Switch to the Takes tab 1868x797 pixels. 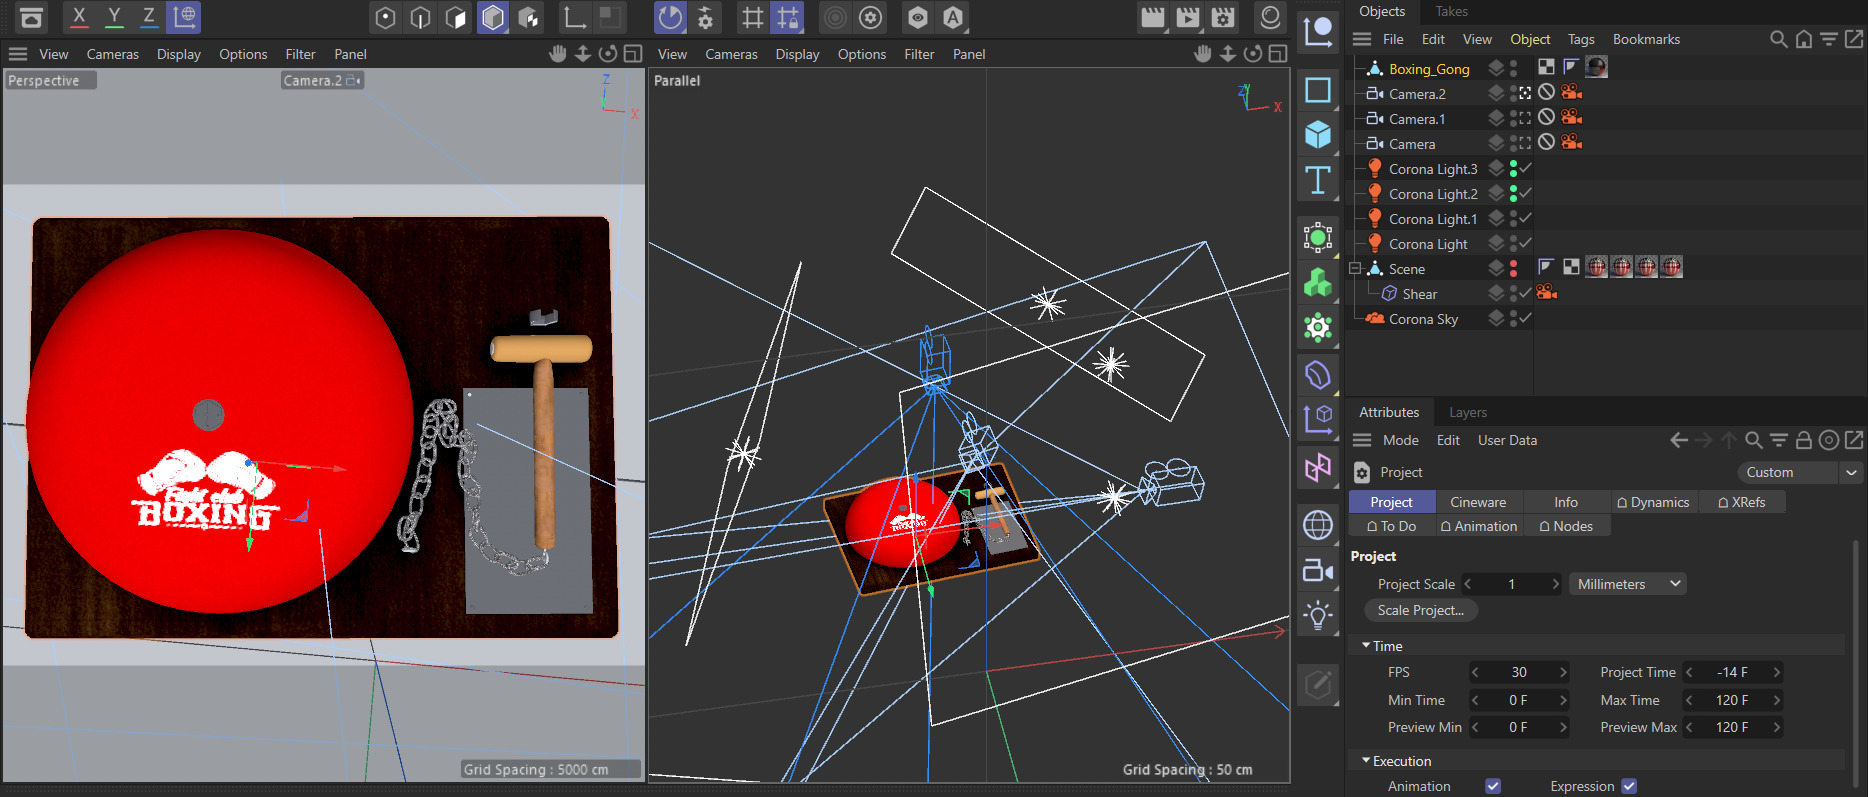point(1452,11)
